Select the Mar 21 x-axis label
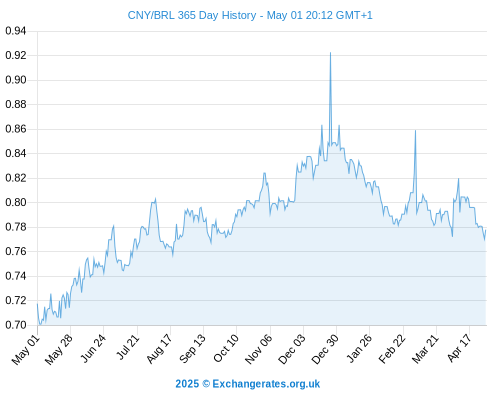 425,349
